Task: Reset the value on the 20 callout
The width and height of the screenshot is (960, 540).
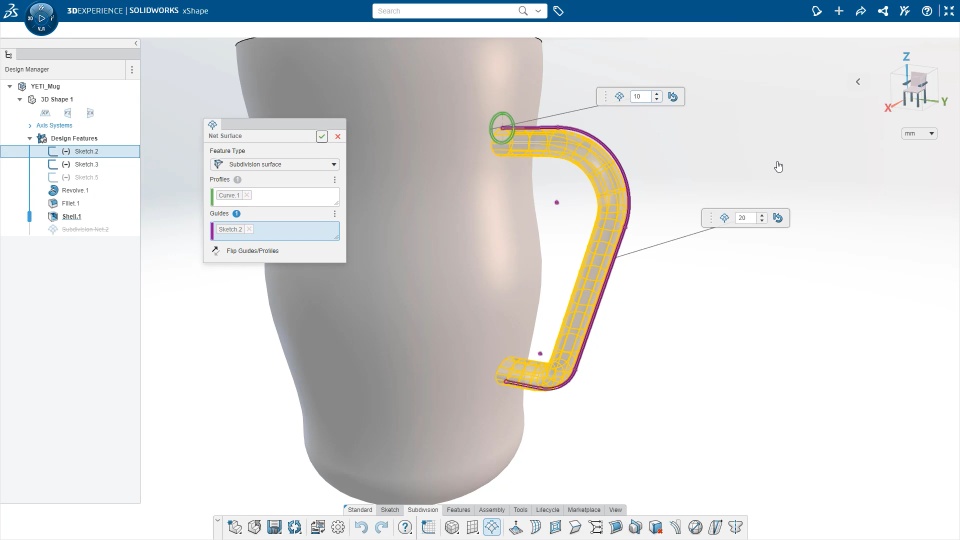Action: coord(778,218)
